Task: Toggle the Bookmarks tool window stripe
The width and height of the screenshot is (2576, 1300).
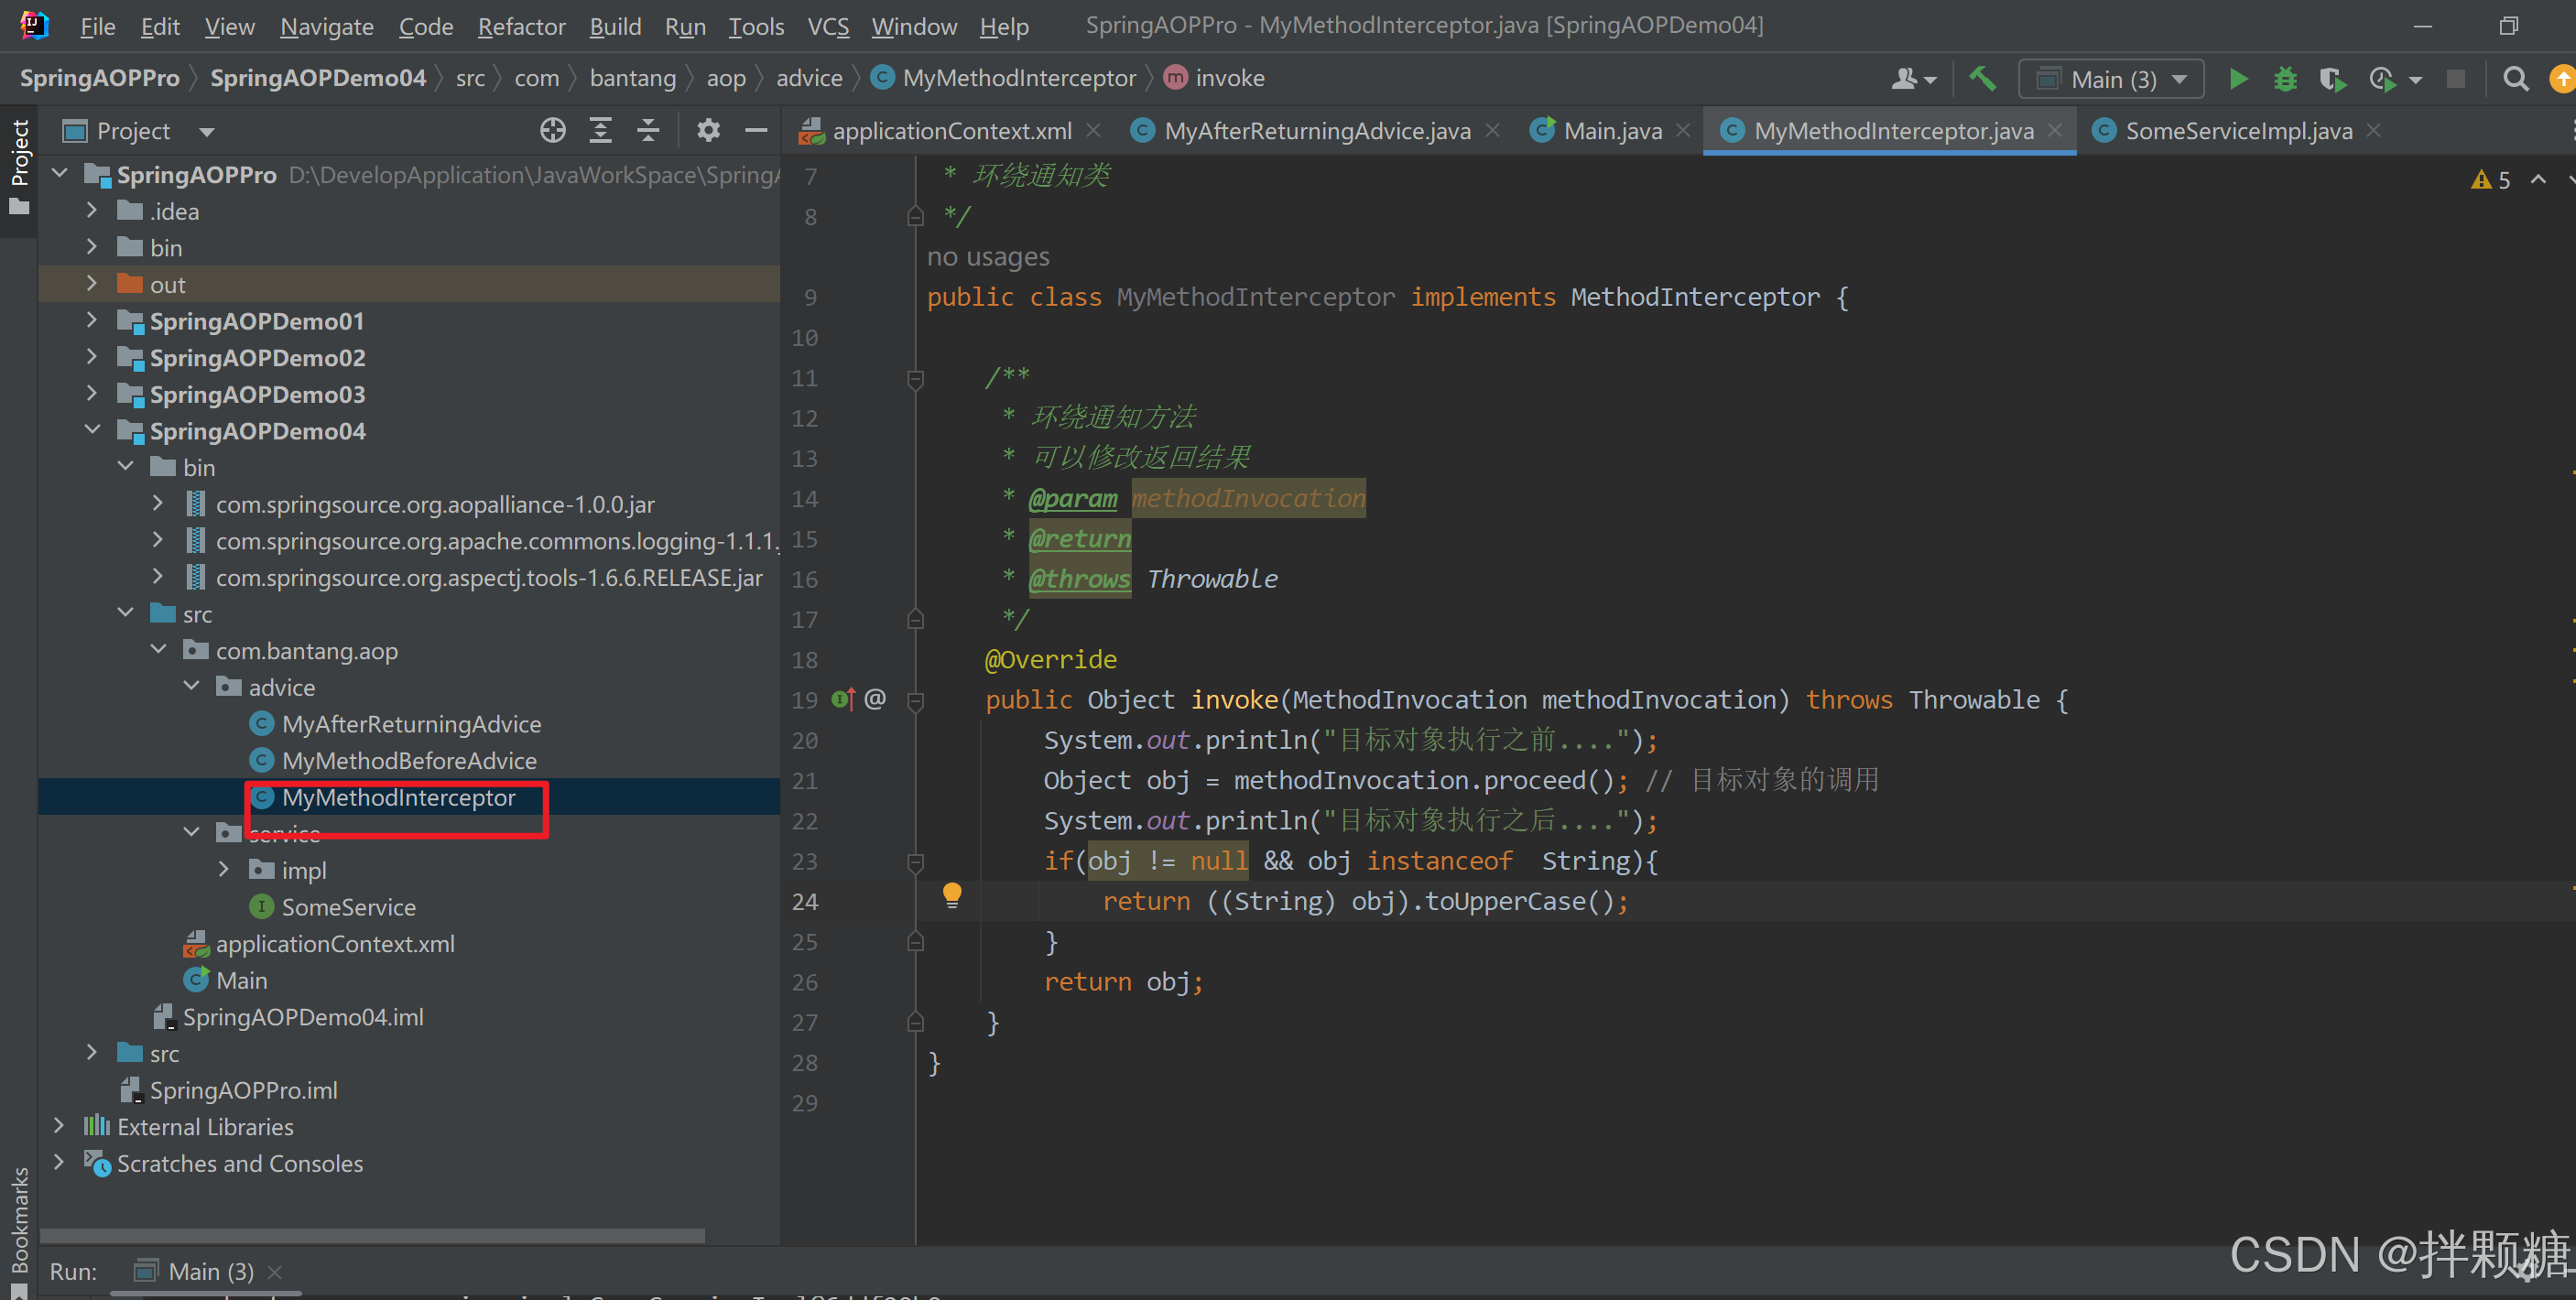Action: (19, 1220)
